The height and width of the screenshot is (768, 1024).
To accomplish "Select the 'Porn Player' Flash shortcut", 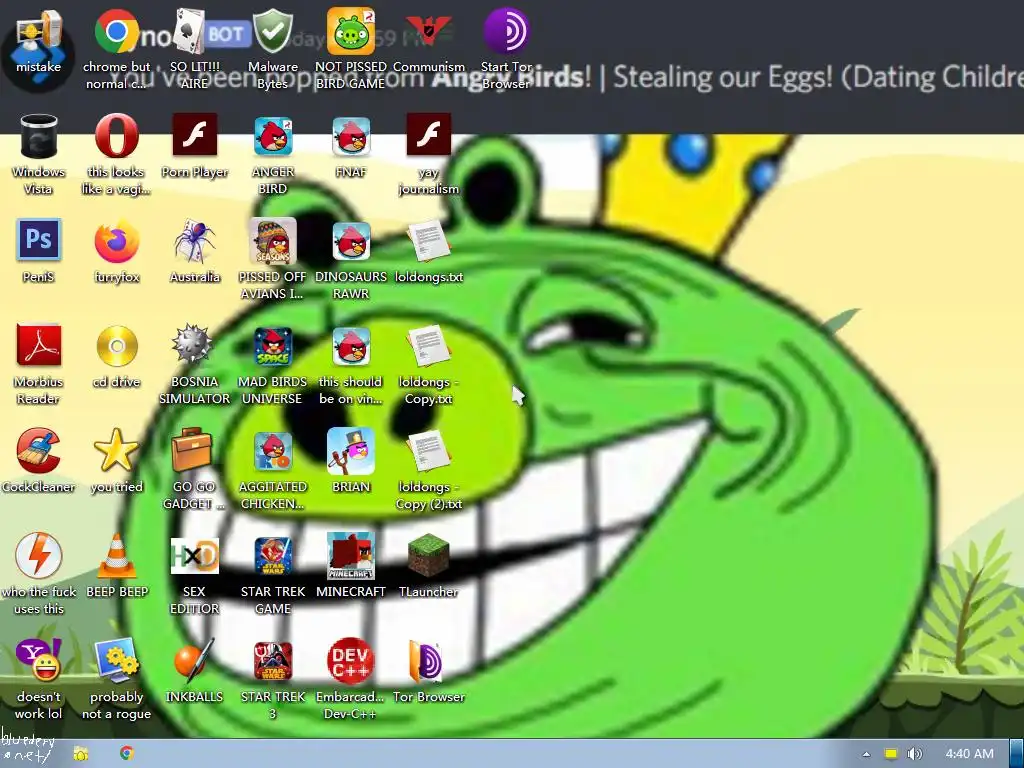I will (x=194, y=135).
